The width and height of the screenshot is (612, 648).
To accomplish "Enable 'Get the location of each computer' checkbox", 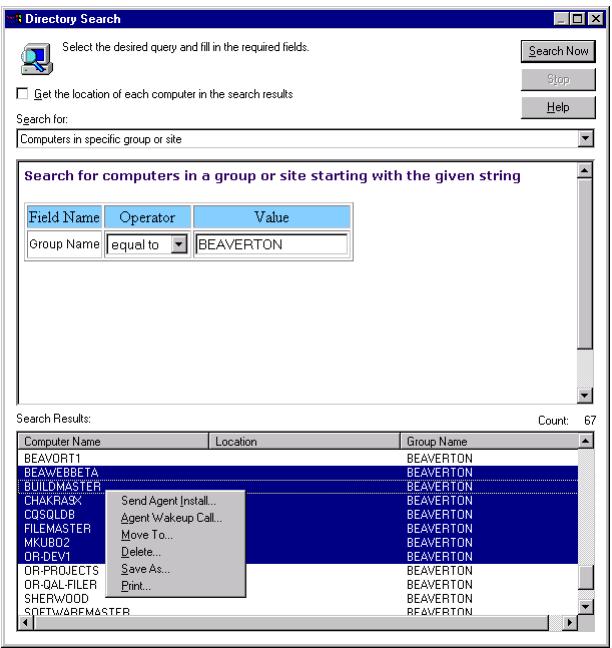I will pyautogui.click(x=23, y=95).
